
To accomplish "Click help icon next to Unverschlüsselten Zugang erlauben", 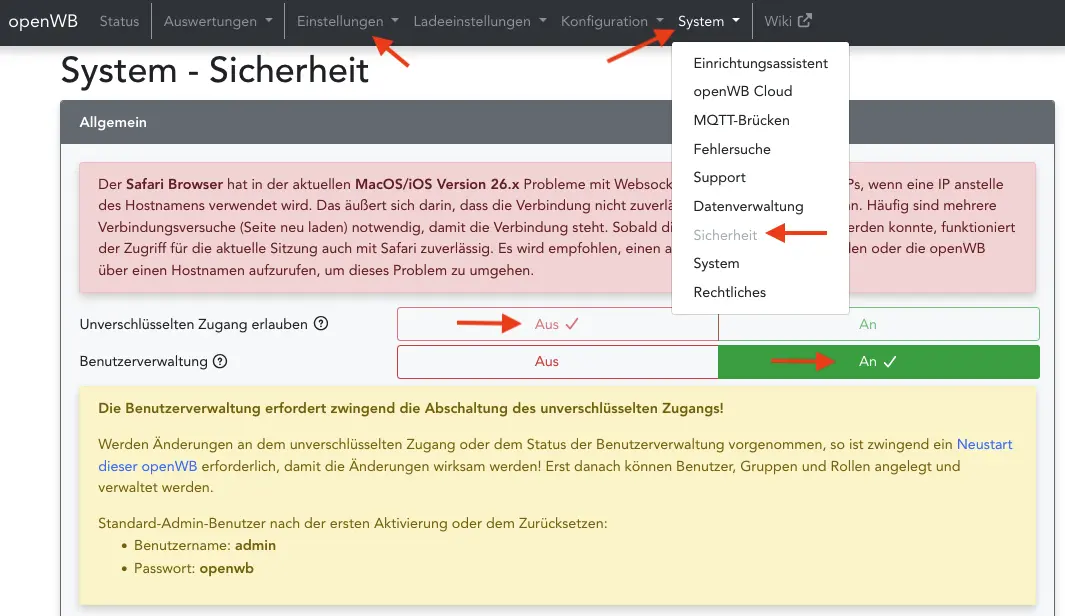I will point(321,324).
